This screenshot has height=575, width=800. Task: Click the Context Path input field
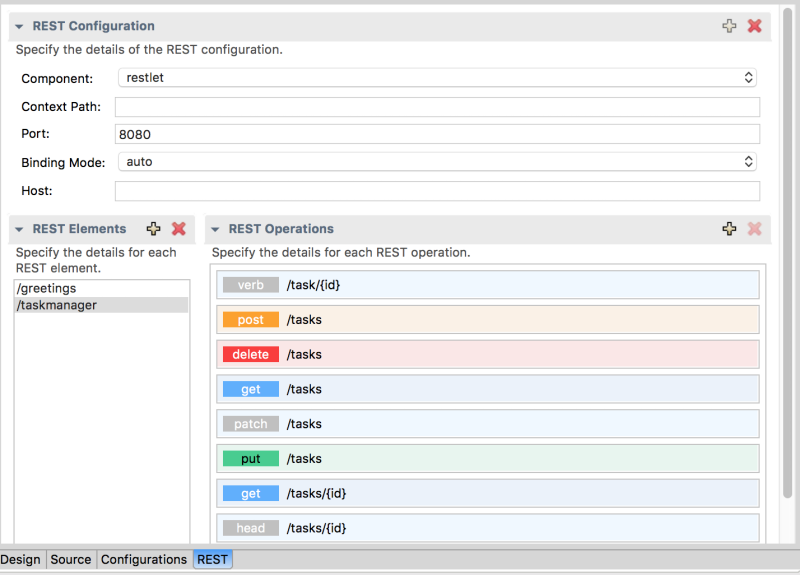(437, 107)
